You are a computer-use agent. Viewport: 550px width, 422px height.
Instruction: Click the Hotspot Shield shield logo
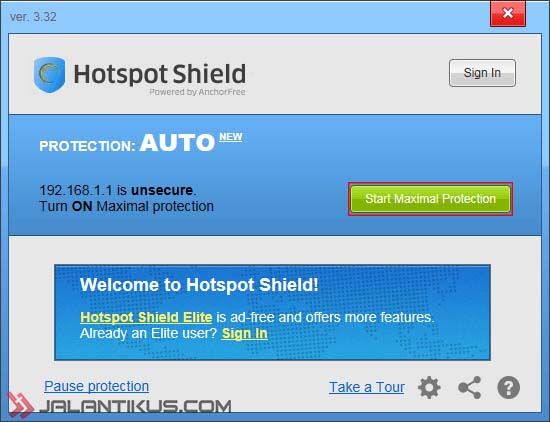pos(49,75)
